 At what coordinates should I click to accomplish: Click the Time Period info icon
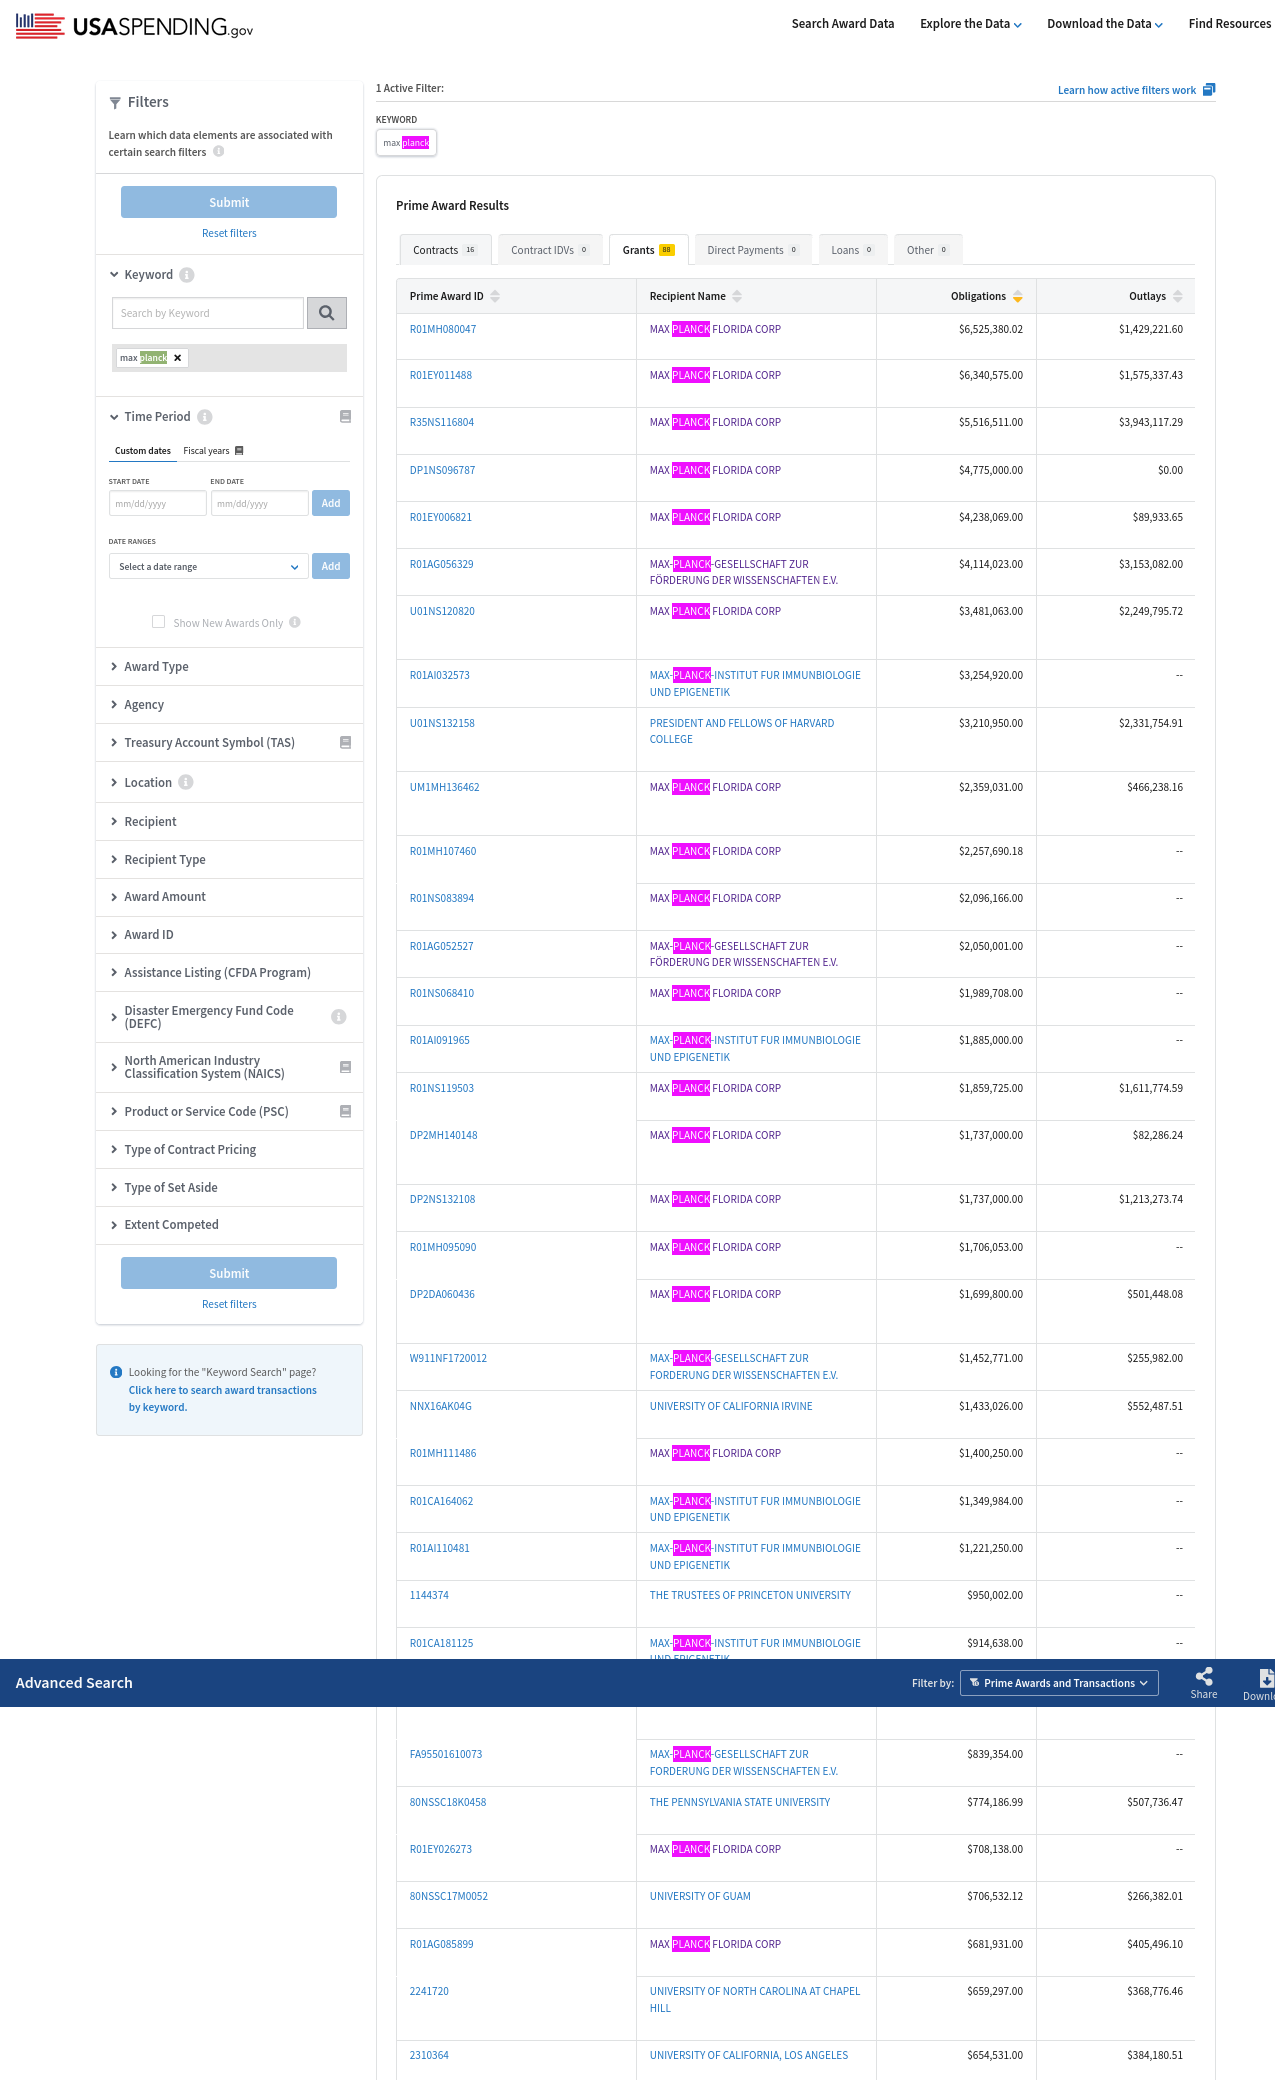pyautogui.click(x=205, y=417)
